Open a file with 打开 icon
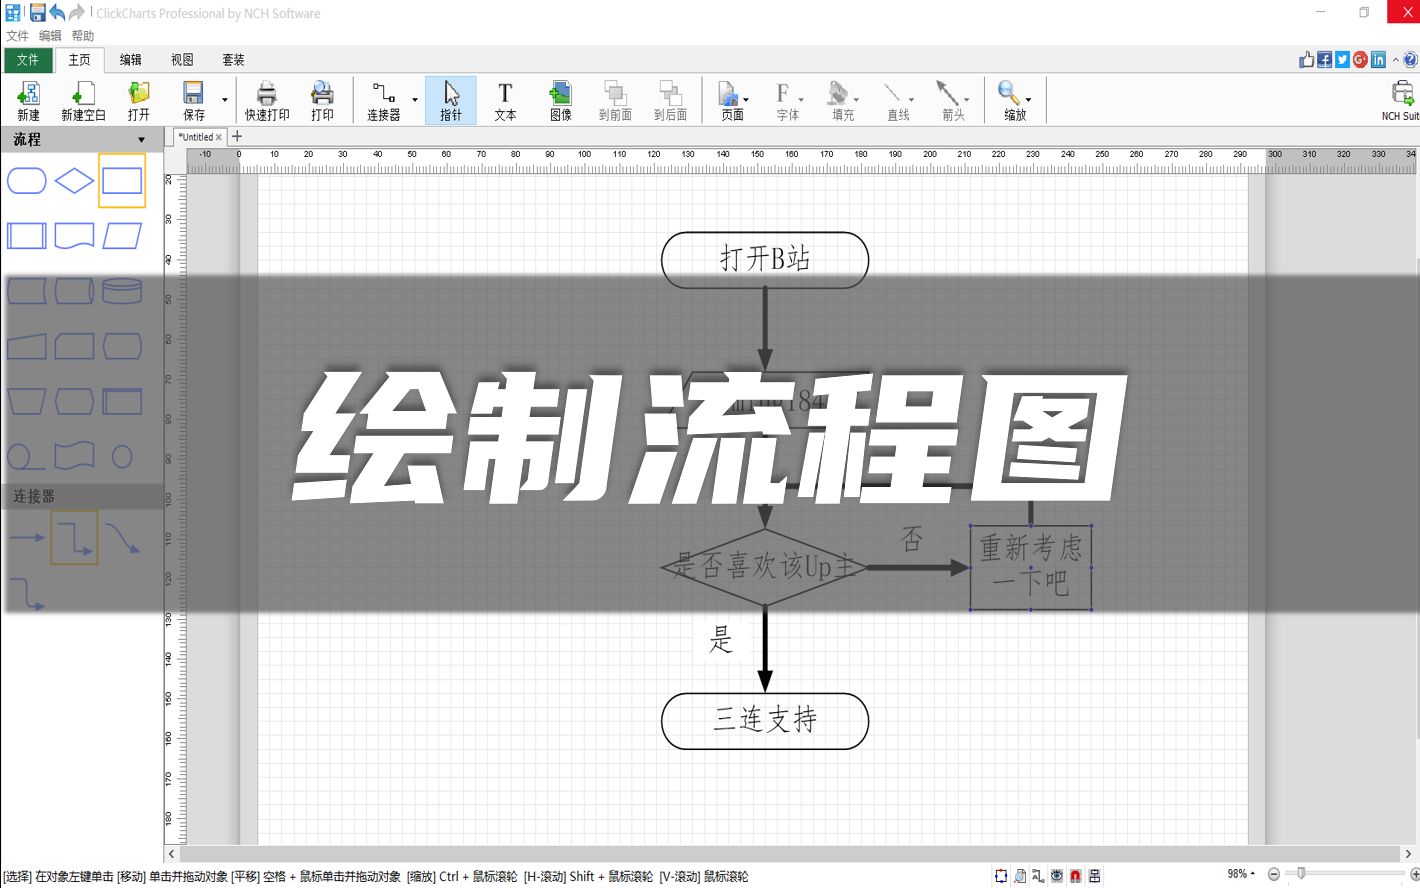 coord(138,93)
